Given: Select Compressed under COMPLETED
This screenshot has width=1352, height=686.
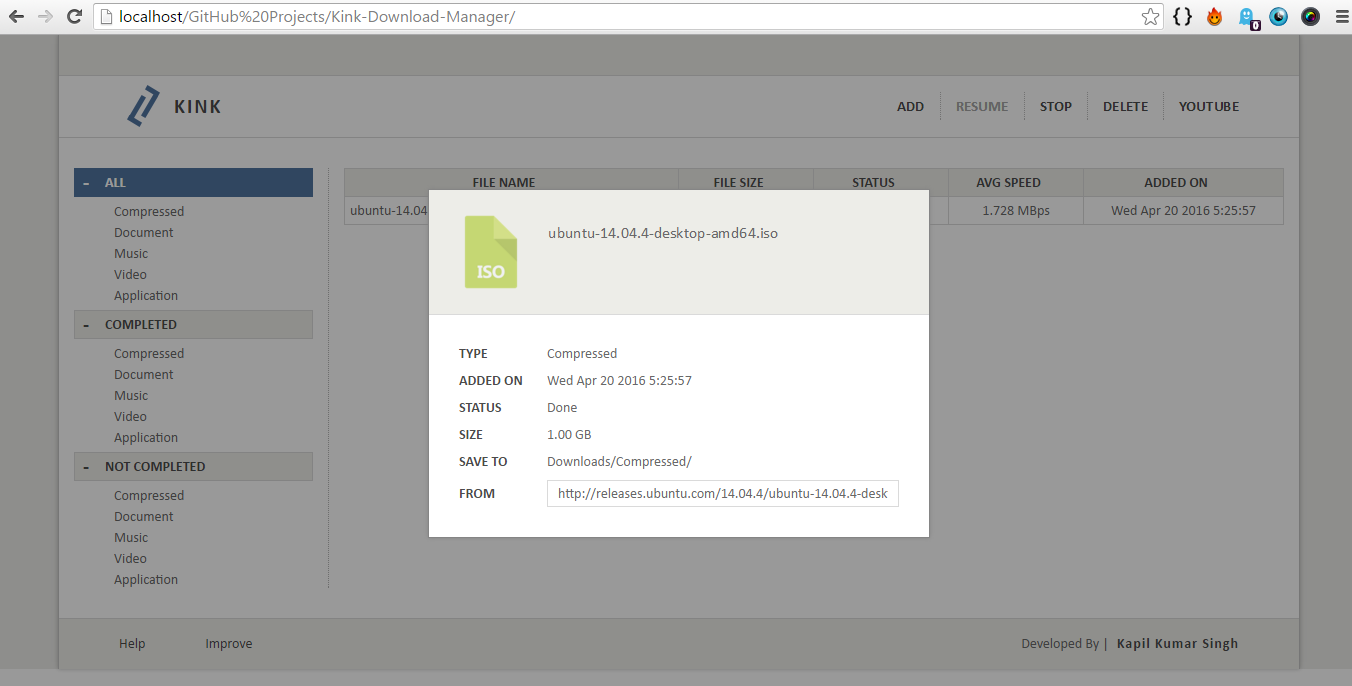Looking at the screenshot, I should click(149, 353).
